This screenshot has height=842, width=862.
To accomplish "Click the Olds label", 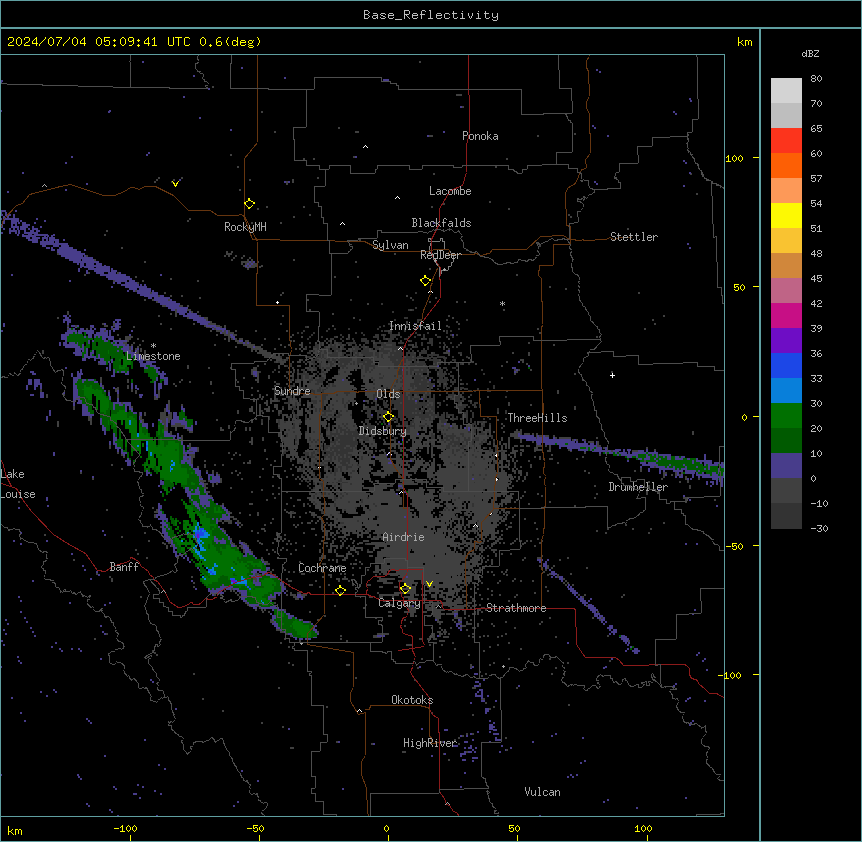I will pyautogui.click(x=388, y=394).
